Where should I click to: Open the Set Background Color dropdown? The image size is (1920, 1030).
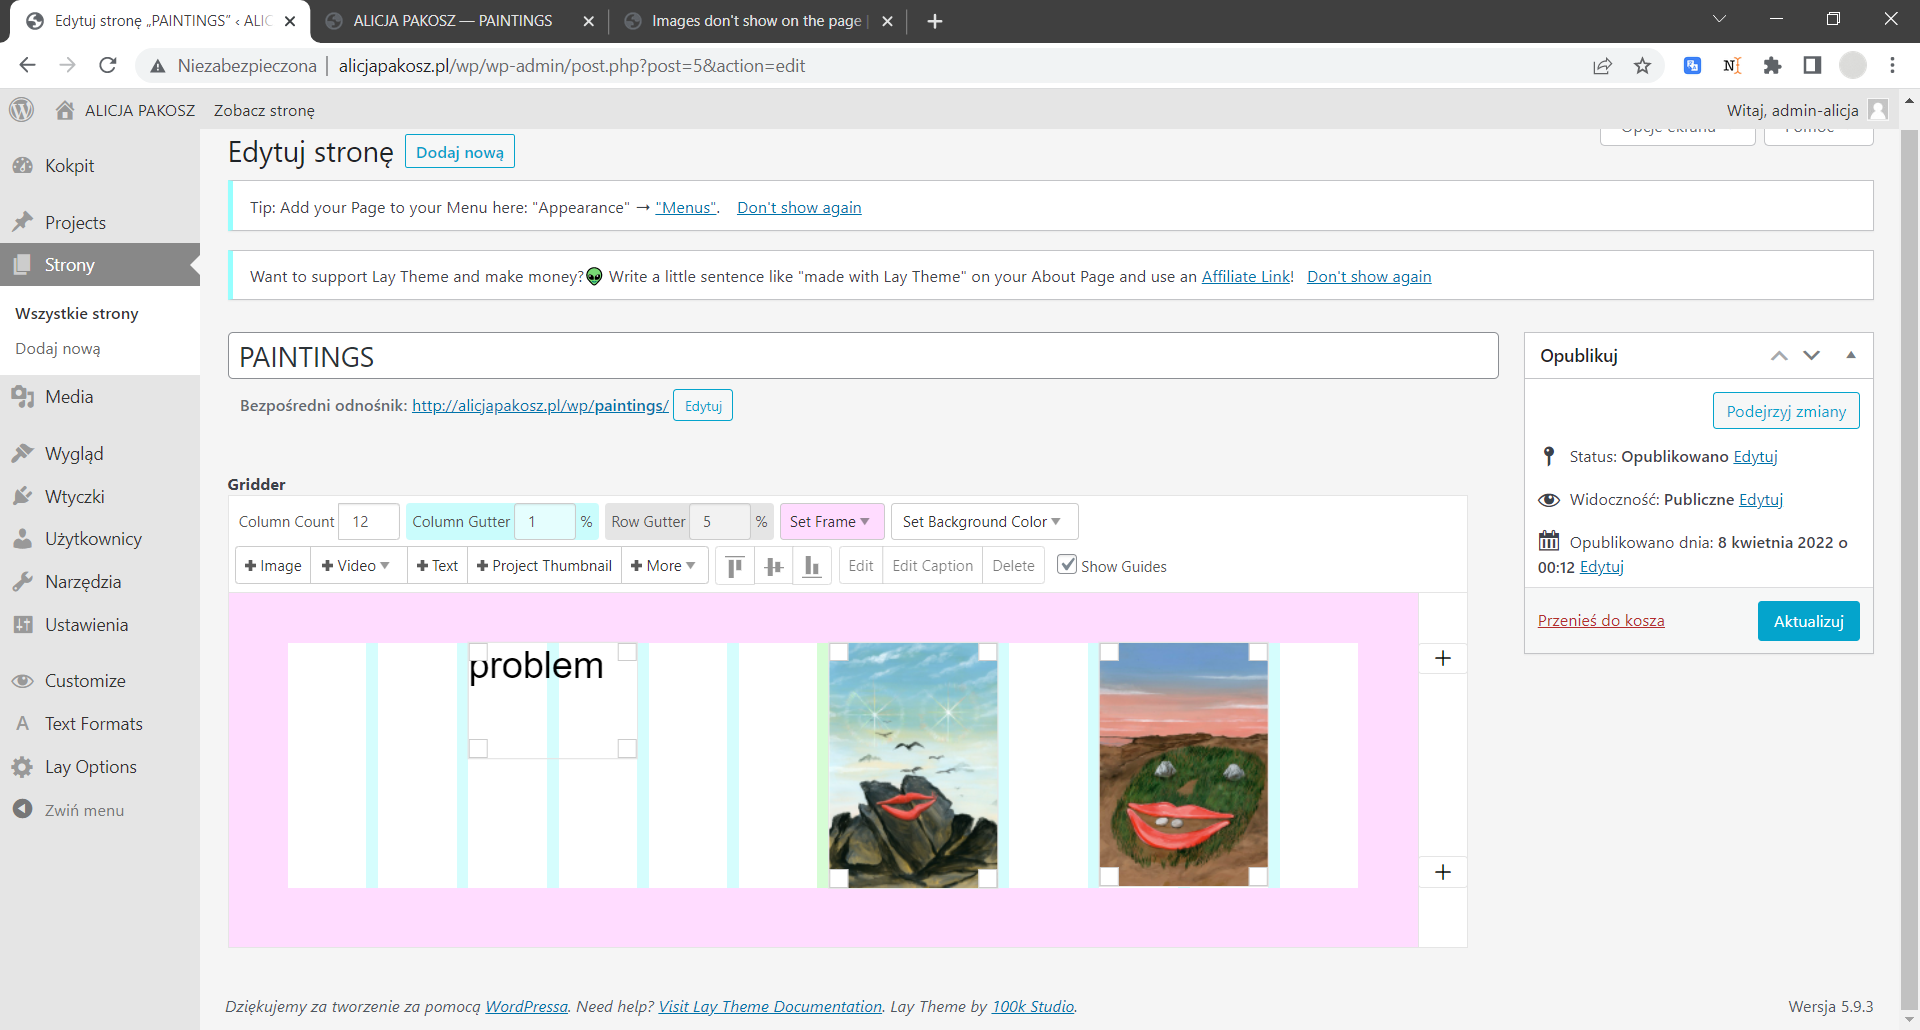(x=983, y=522)
